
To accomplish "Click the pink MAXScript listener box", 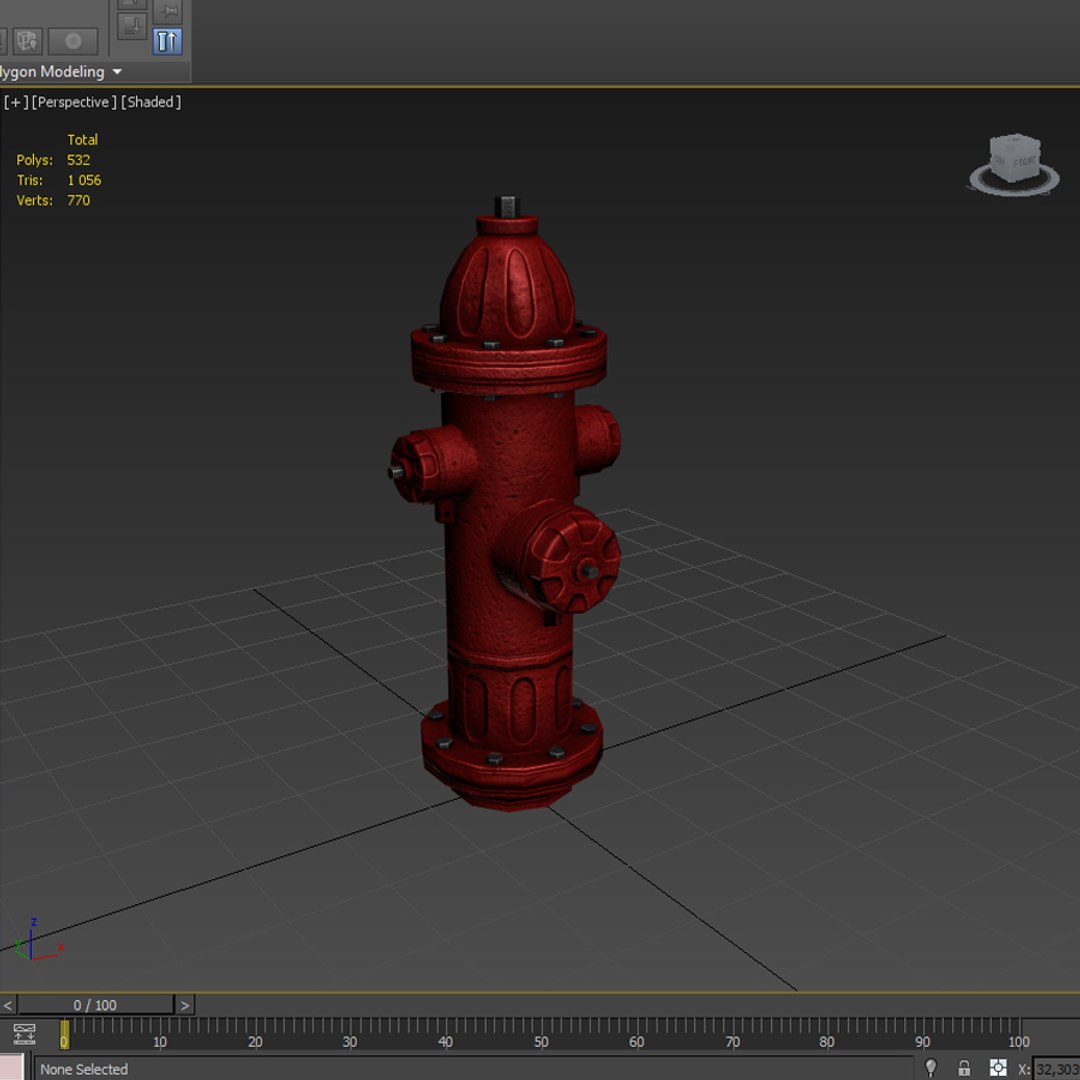I will click(x=12, y=1066).
